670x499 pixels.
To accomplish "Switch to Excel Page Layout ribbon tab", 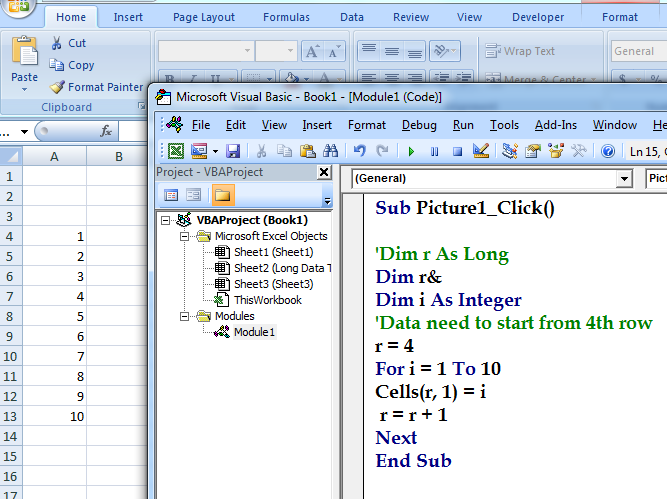I will click(204, 17).
